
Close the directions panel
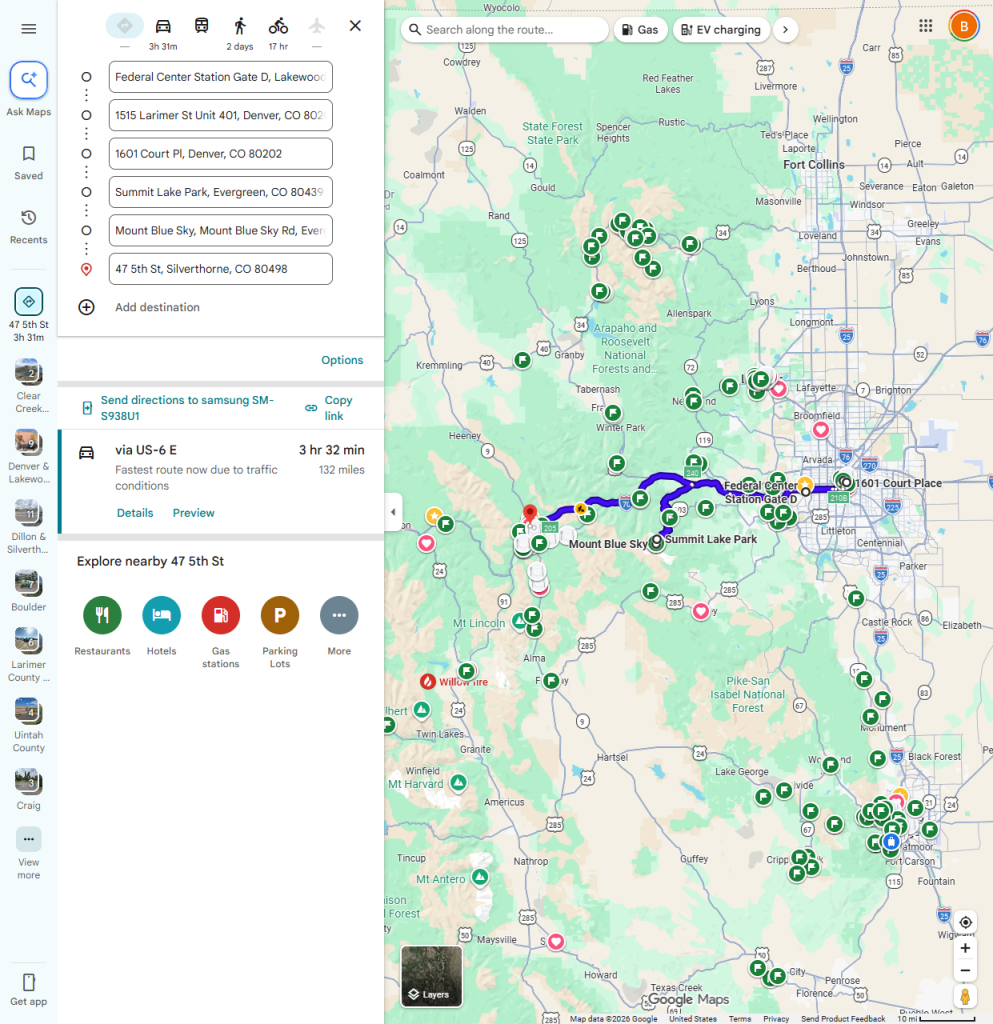[355, 26]
